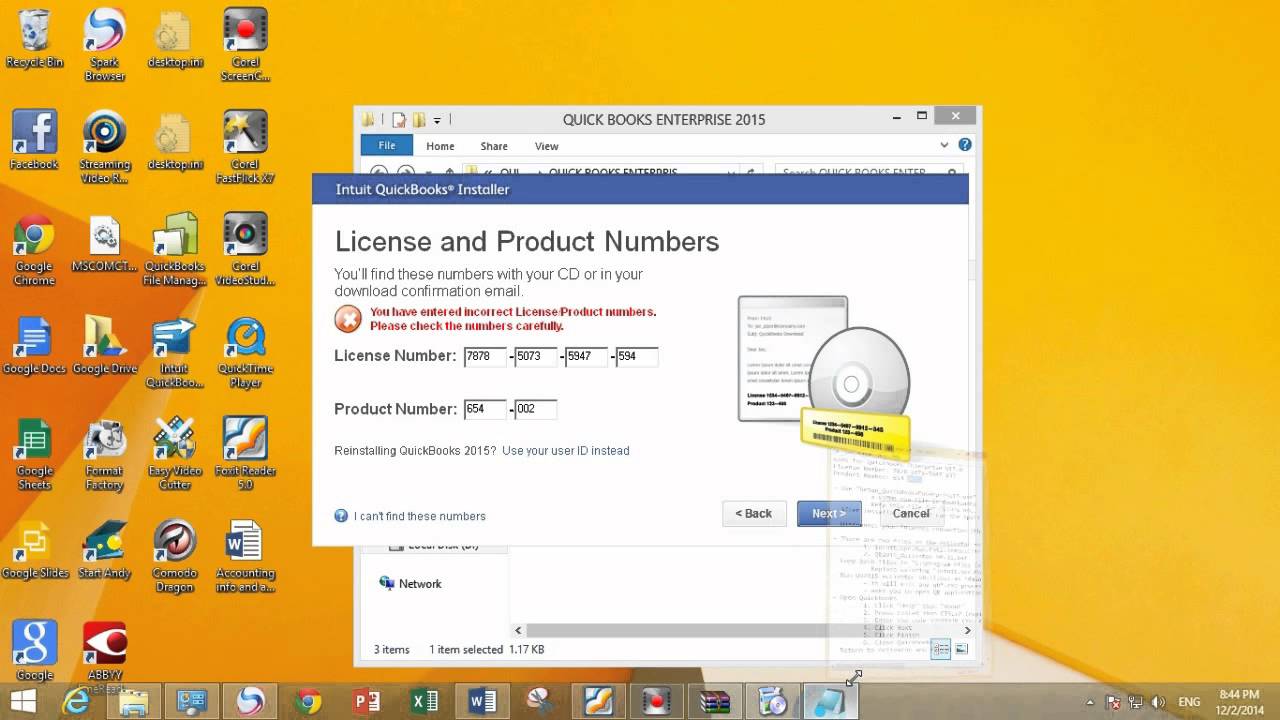Image resolution: width=1280 pixels, height=720 pixels.
Task: Click the New folder icon in Explorer's title bar
Action: (x=418, y=120)
